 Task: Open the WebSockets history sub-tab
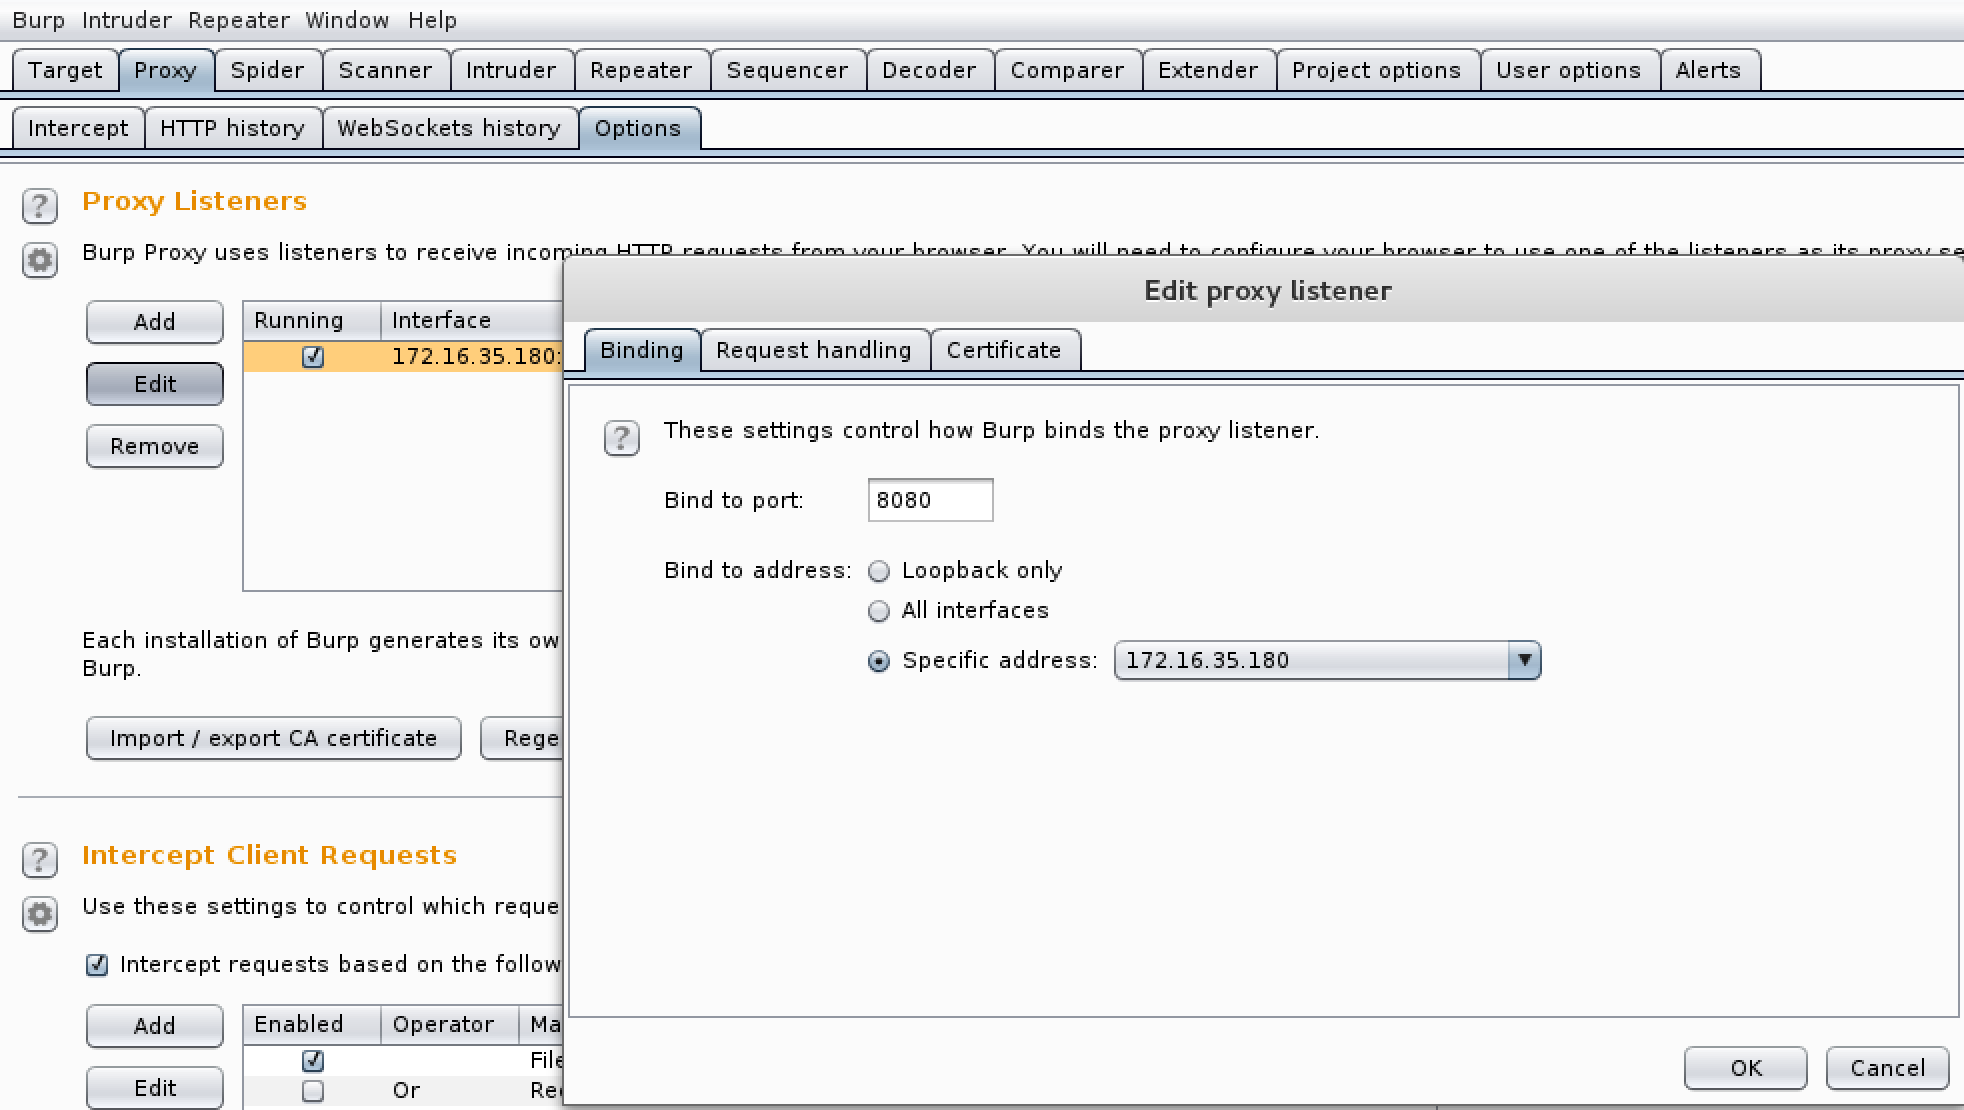(449, 128)
